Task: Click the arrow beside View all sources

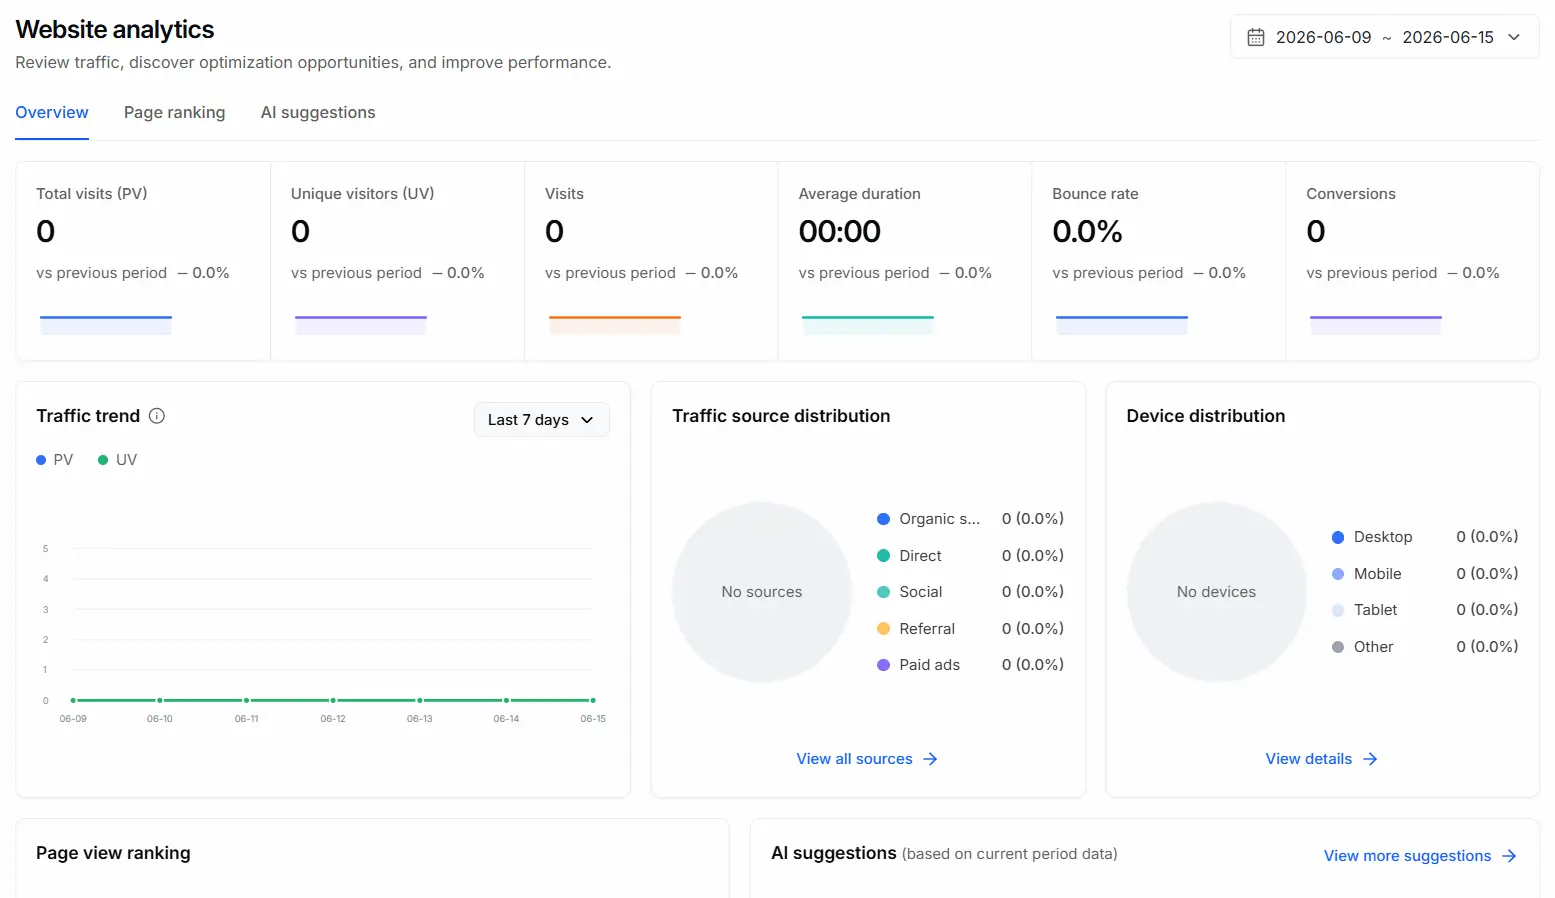Action: [930, 759]
